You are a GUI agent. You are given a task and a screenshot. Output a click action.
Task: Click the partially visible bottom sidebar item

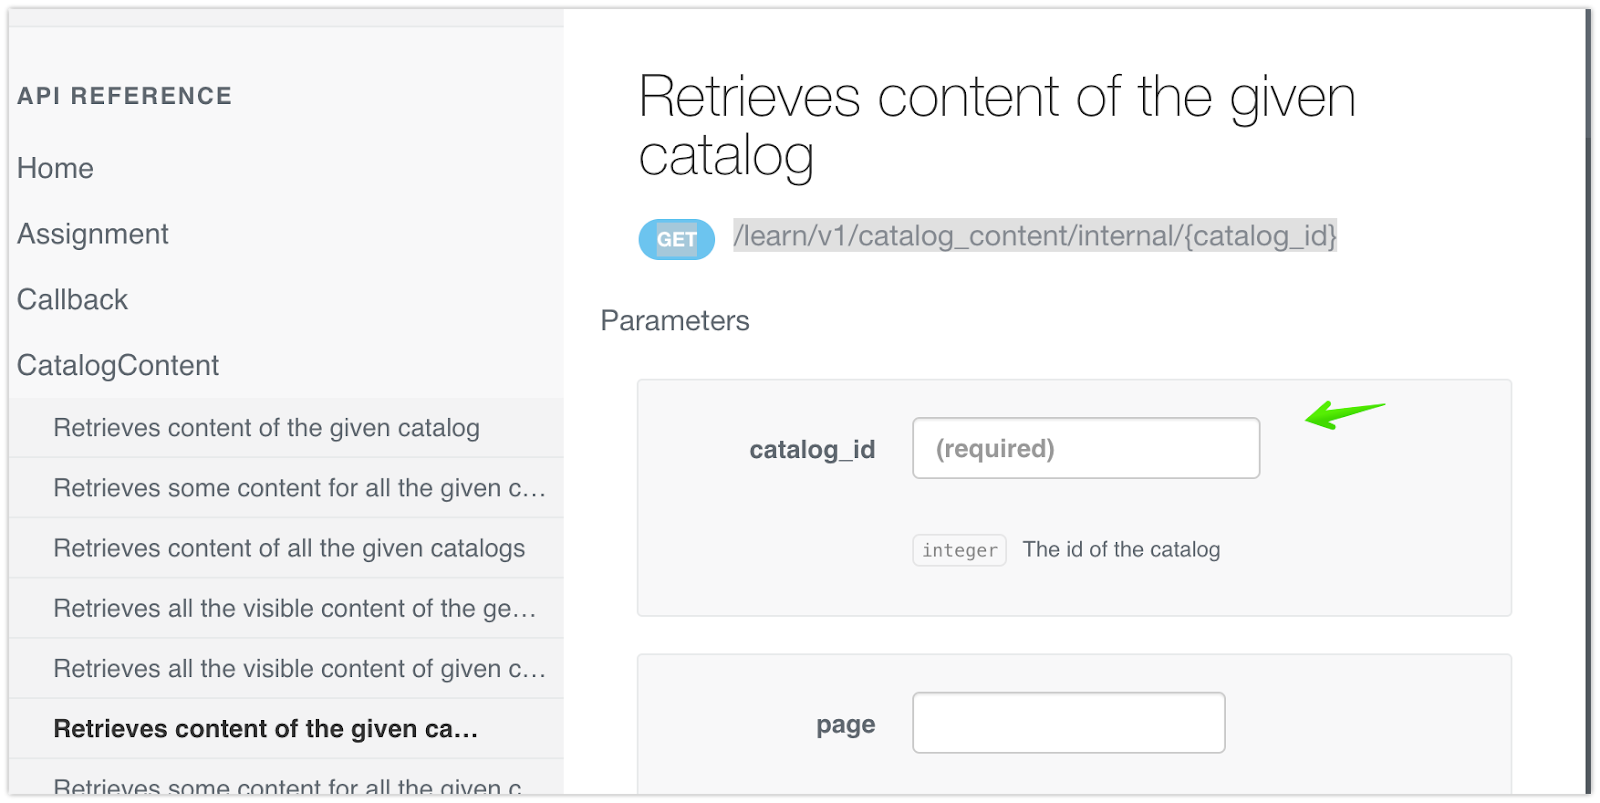coord(288,786)
